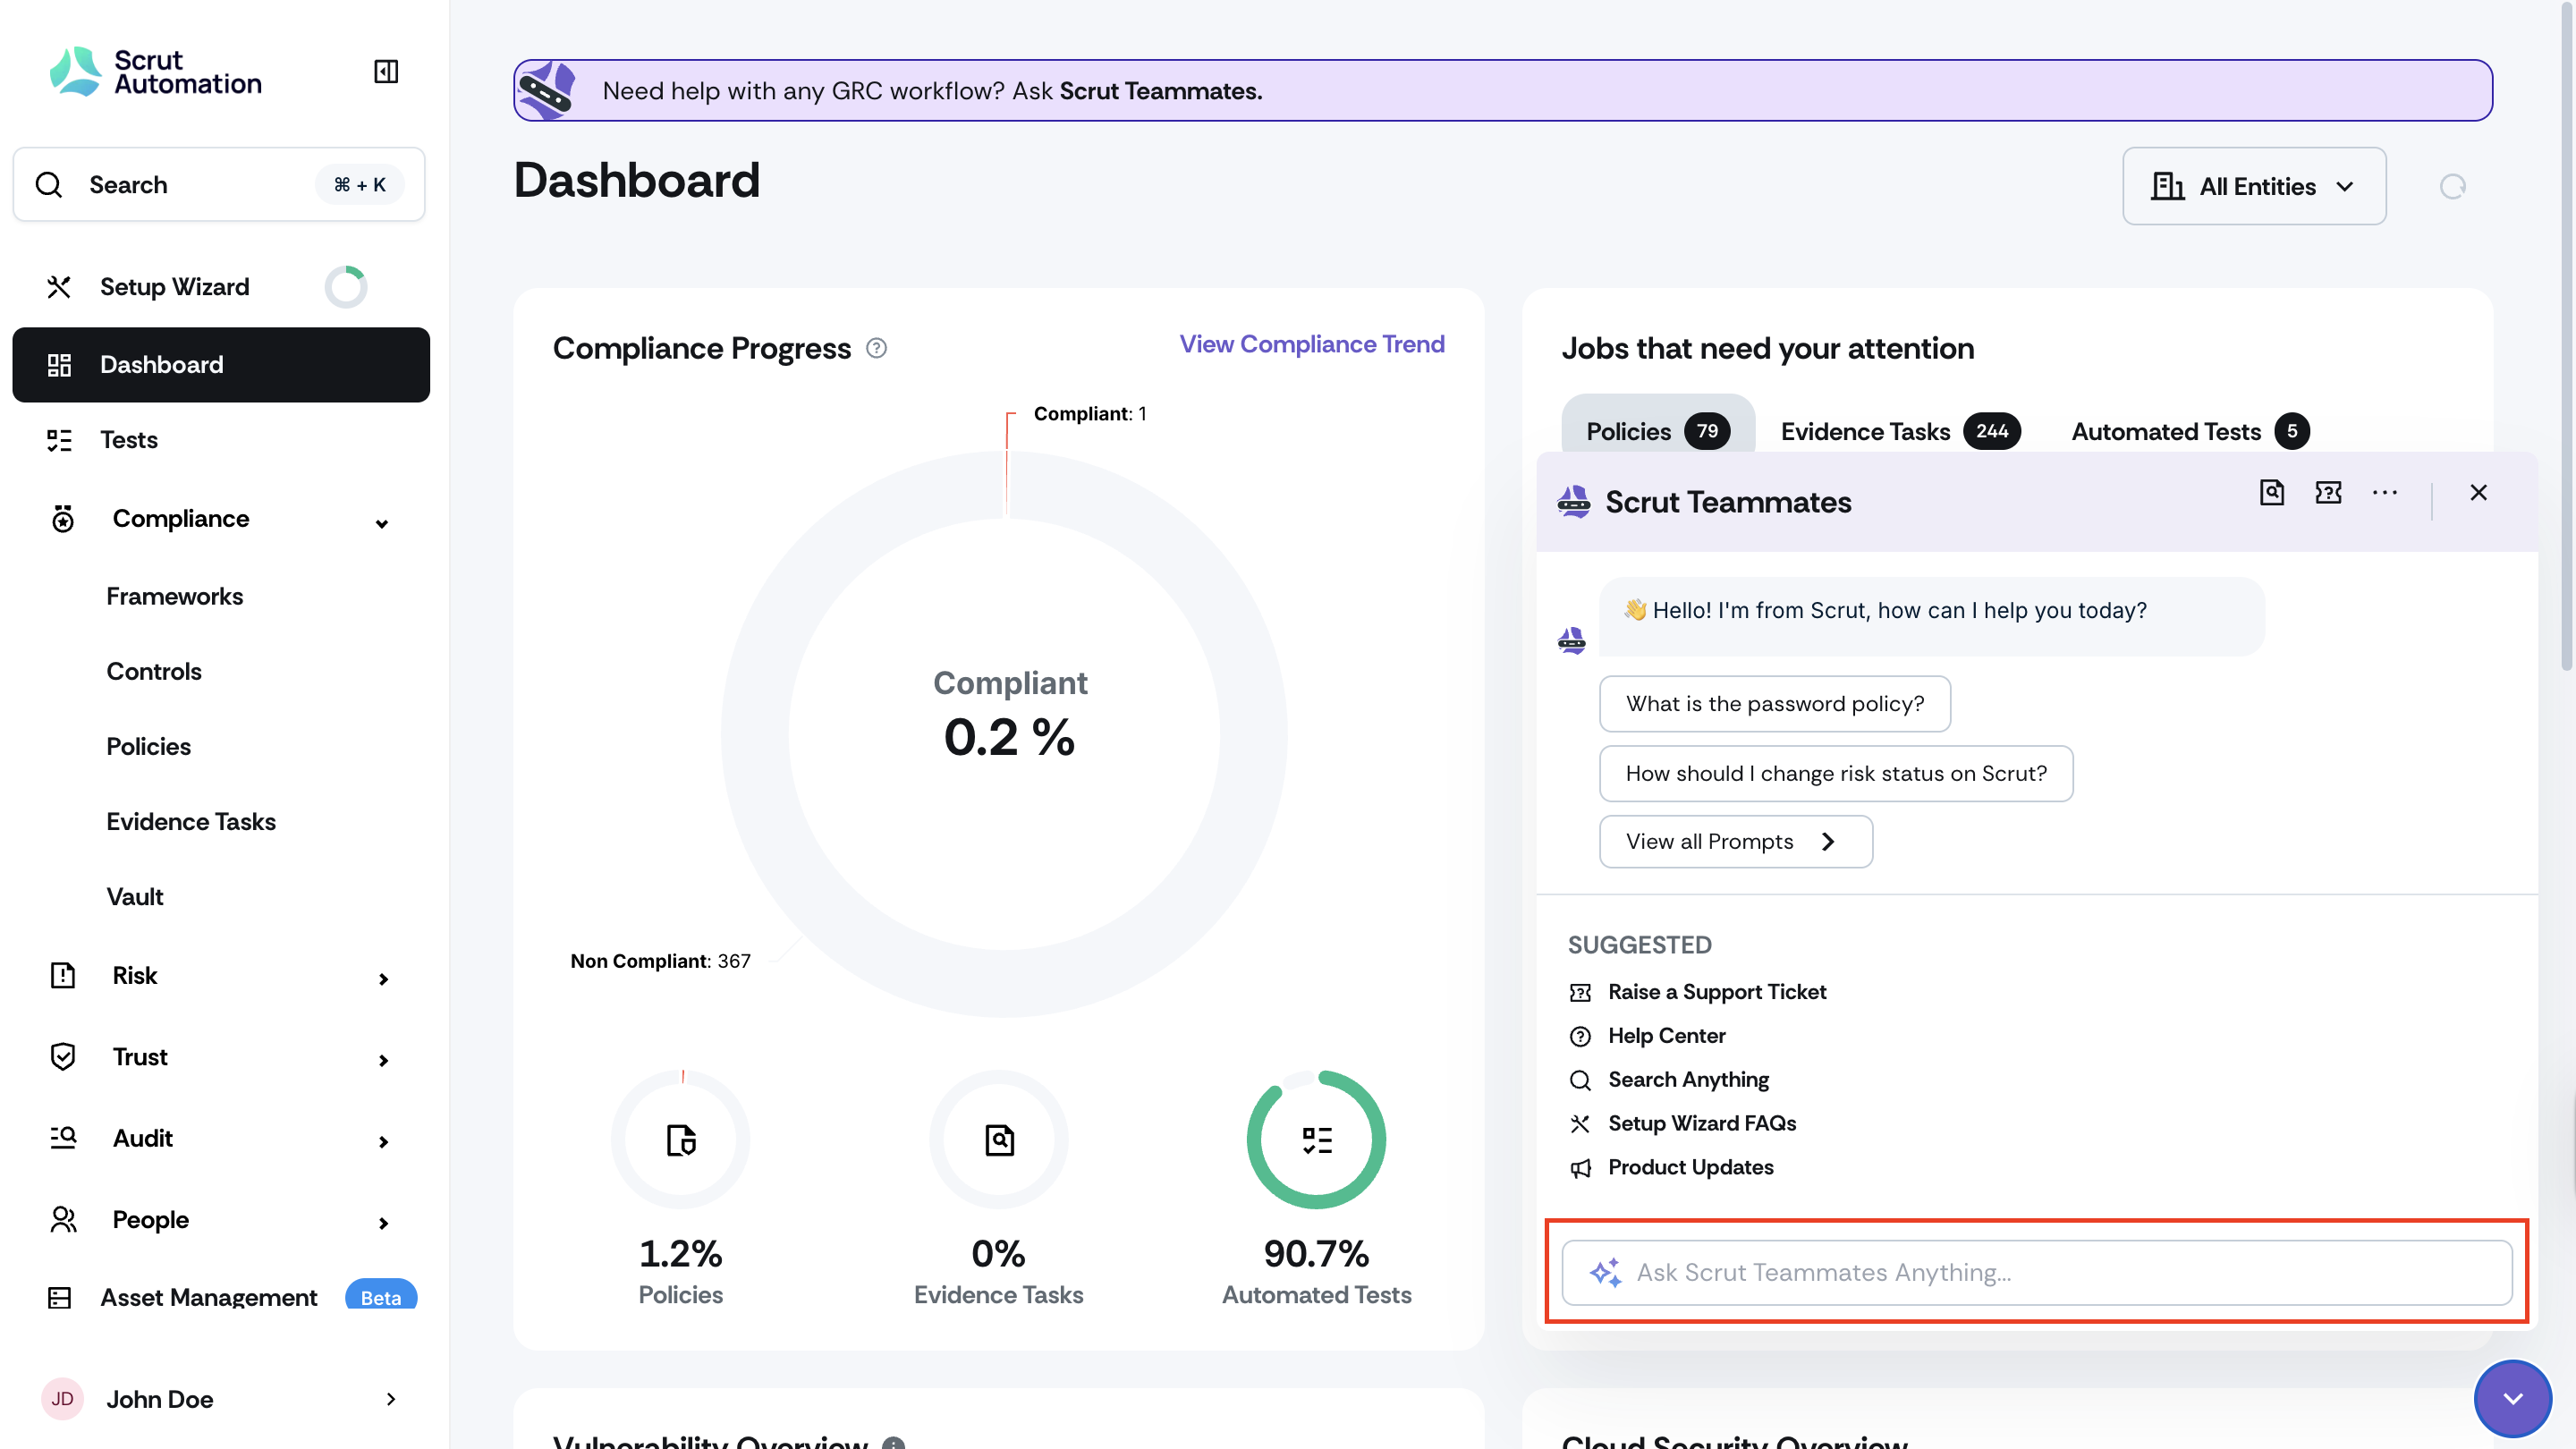Choose the 'What is the password policy?' prompt
2576x1449 pixels.
tap(1774, 704)
